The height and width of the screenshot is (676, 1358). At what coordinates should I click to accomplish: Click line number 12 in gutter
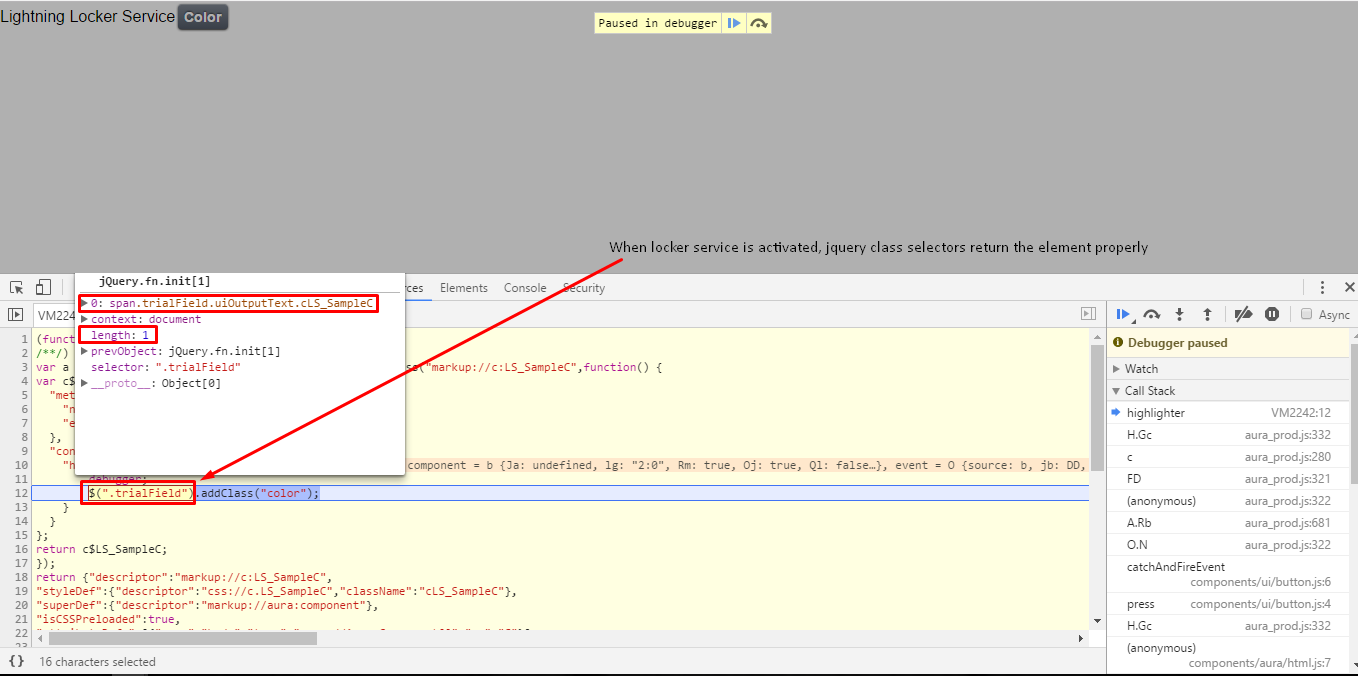pyautogui.click(x=22, y=493)
